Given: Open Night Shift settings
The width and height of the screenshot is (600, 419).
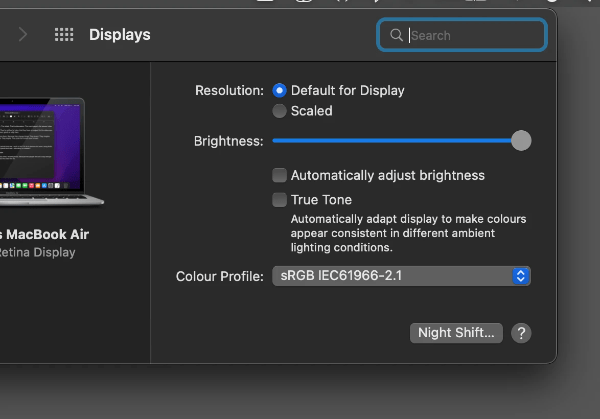Looking at the screenshot, I should (456, 333).
